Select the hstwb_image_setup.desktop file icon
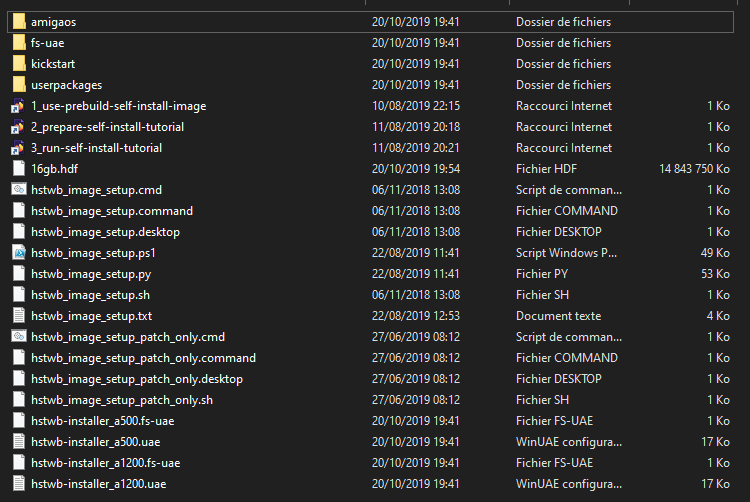750x502 pixels. [19, 231]
